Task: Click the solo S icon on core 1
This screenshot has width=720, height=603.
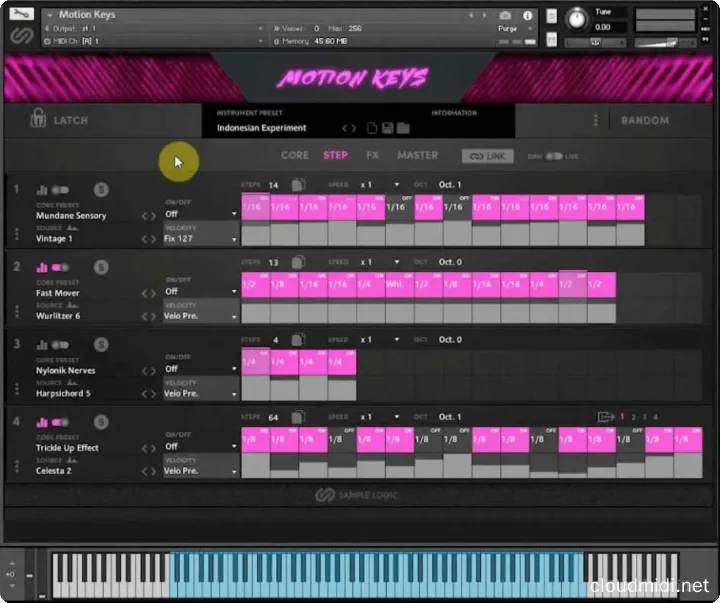Action: (x=100, y=189)
